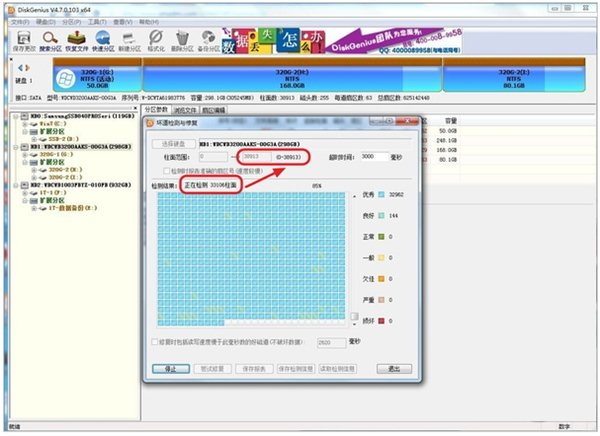Viewport: 600px width, 436px height.
Task: Click the DiskGenius app icon in the title bar
Action: (11, 10)
